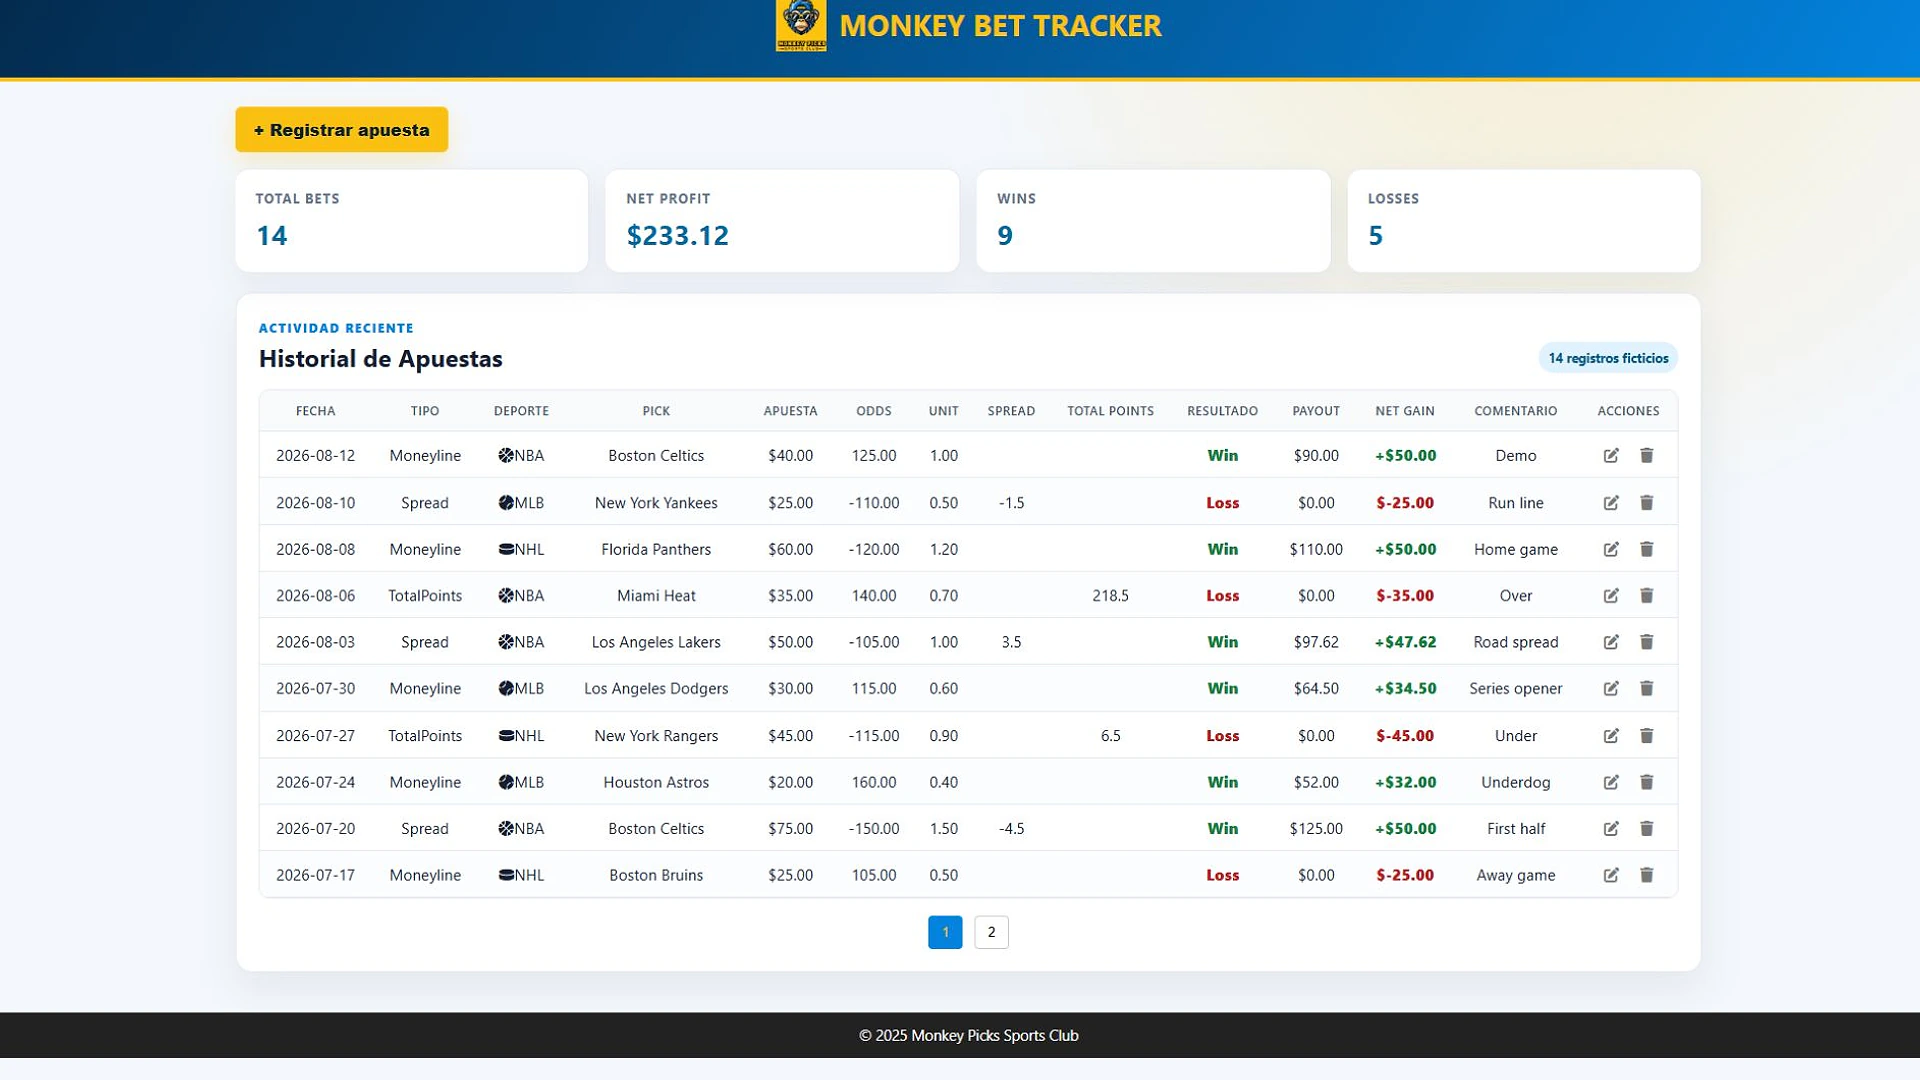
Task: Select page 1 in pagination
Action: coord(945,932)
